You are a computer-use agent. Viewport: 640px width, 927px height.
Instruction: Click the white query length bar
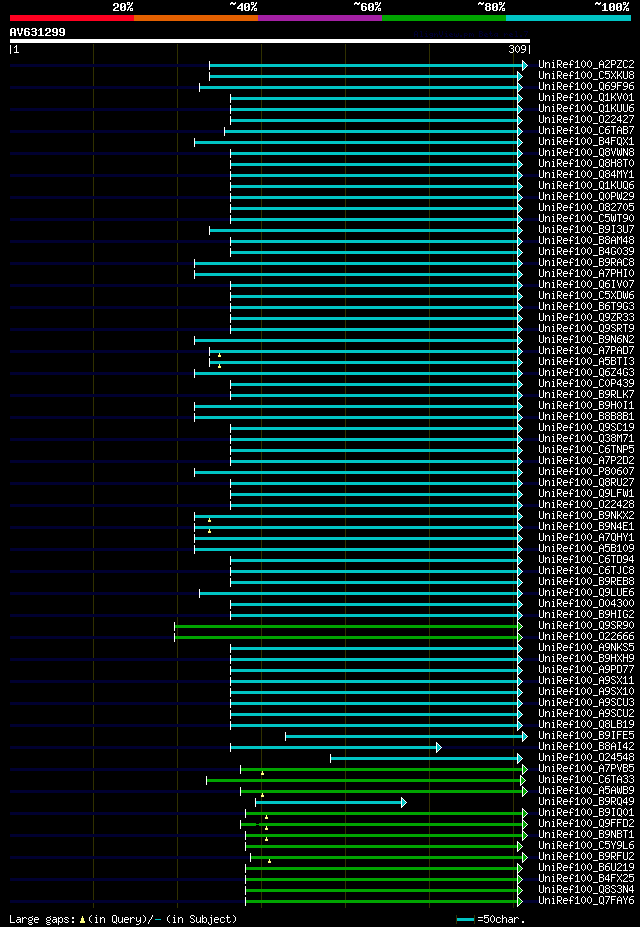tap(269, 41)
